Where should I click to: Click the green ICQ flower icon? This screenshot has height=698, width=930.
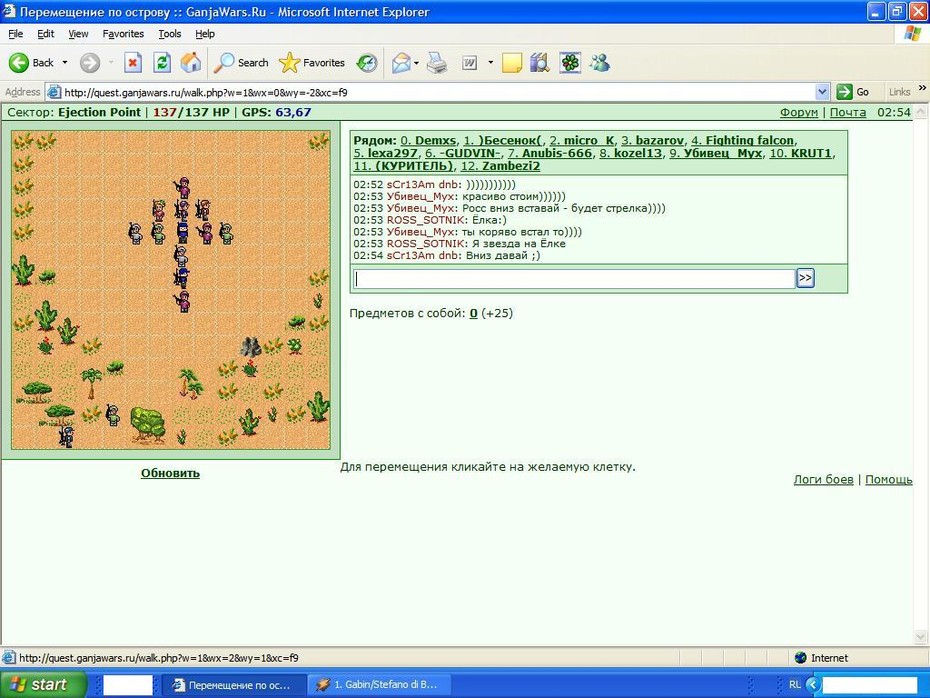[570, 62]
